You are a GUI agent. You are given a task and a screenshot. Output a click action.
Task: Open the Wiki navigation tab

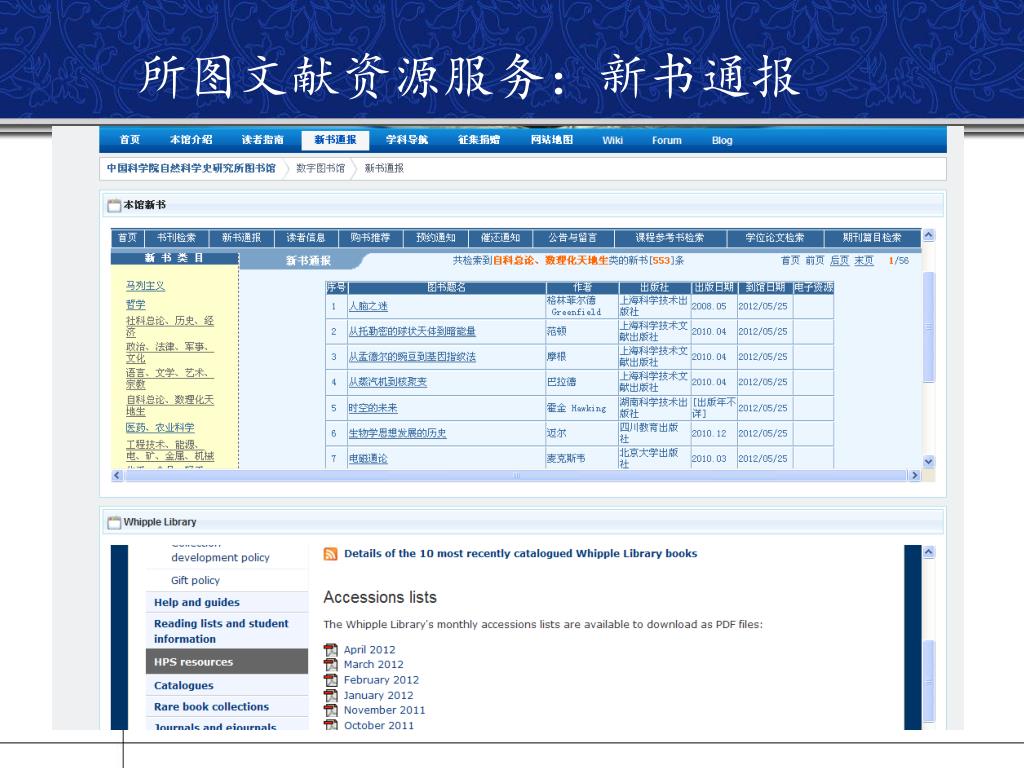point(613,140)
